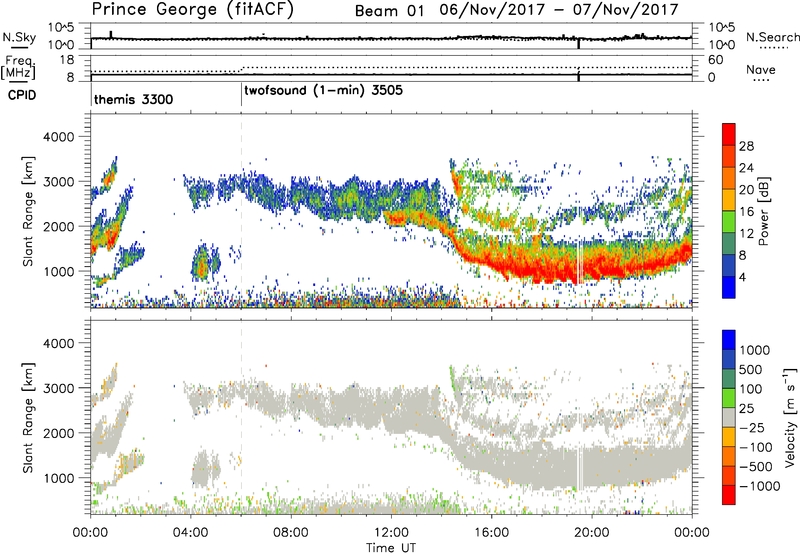Click the "Nave" legend label

(761, 69)
